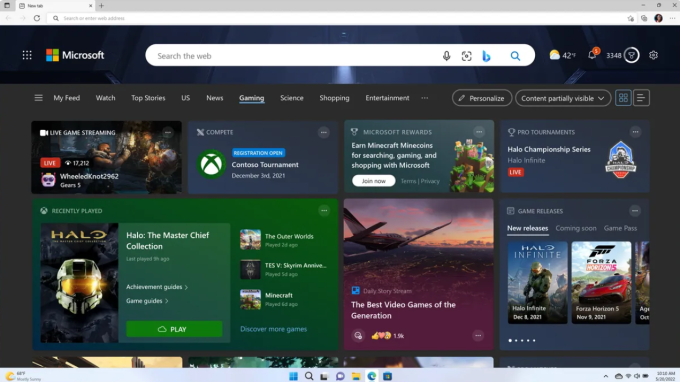Open Rewards points 3348 badge
The image size is (680, 382).
coord(622,55)
